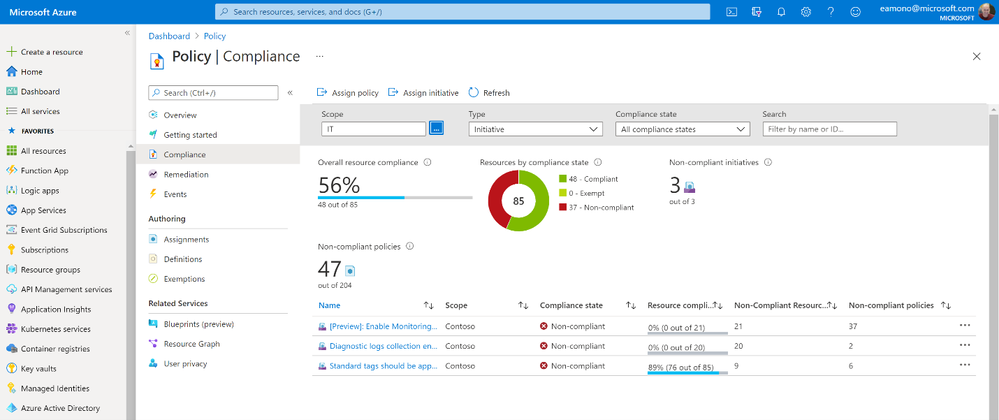
Task: Sort table by Compliance state column
Action: (x=631, y=306)
